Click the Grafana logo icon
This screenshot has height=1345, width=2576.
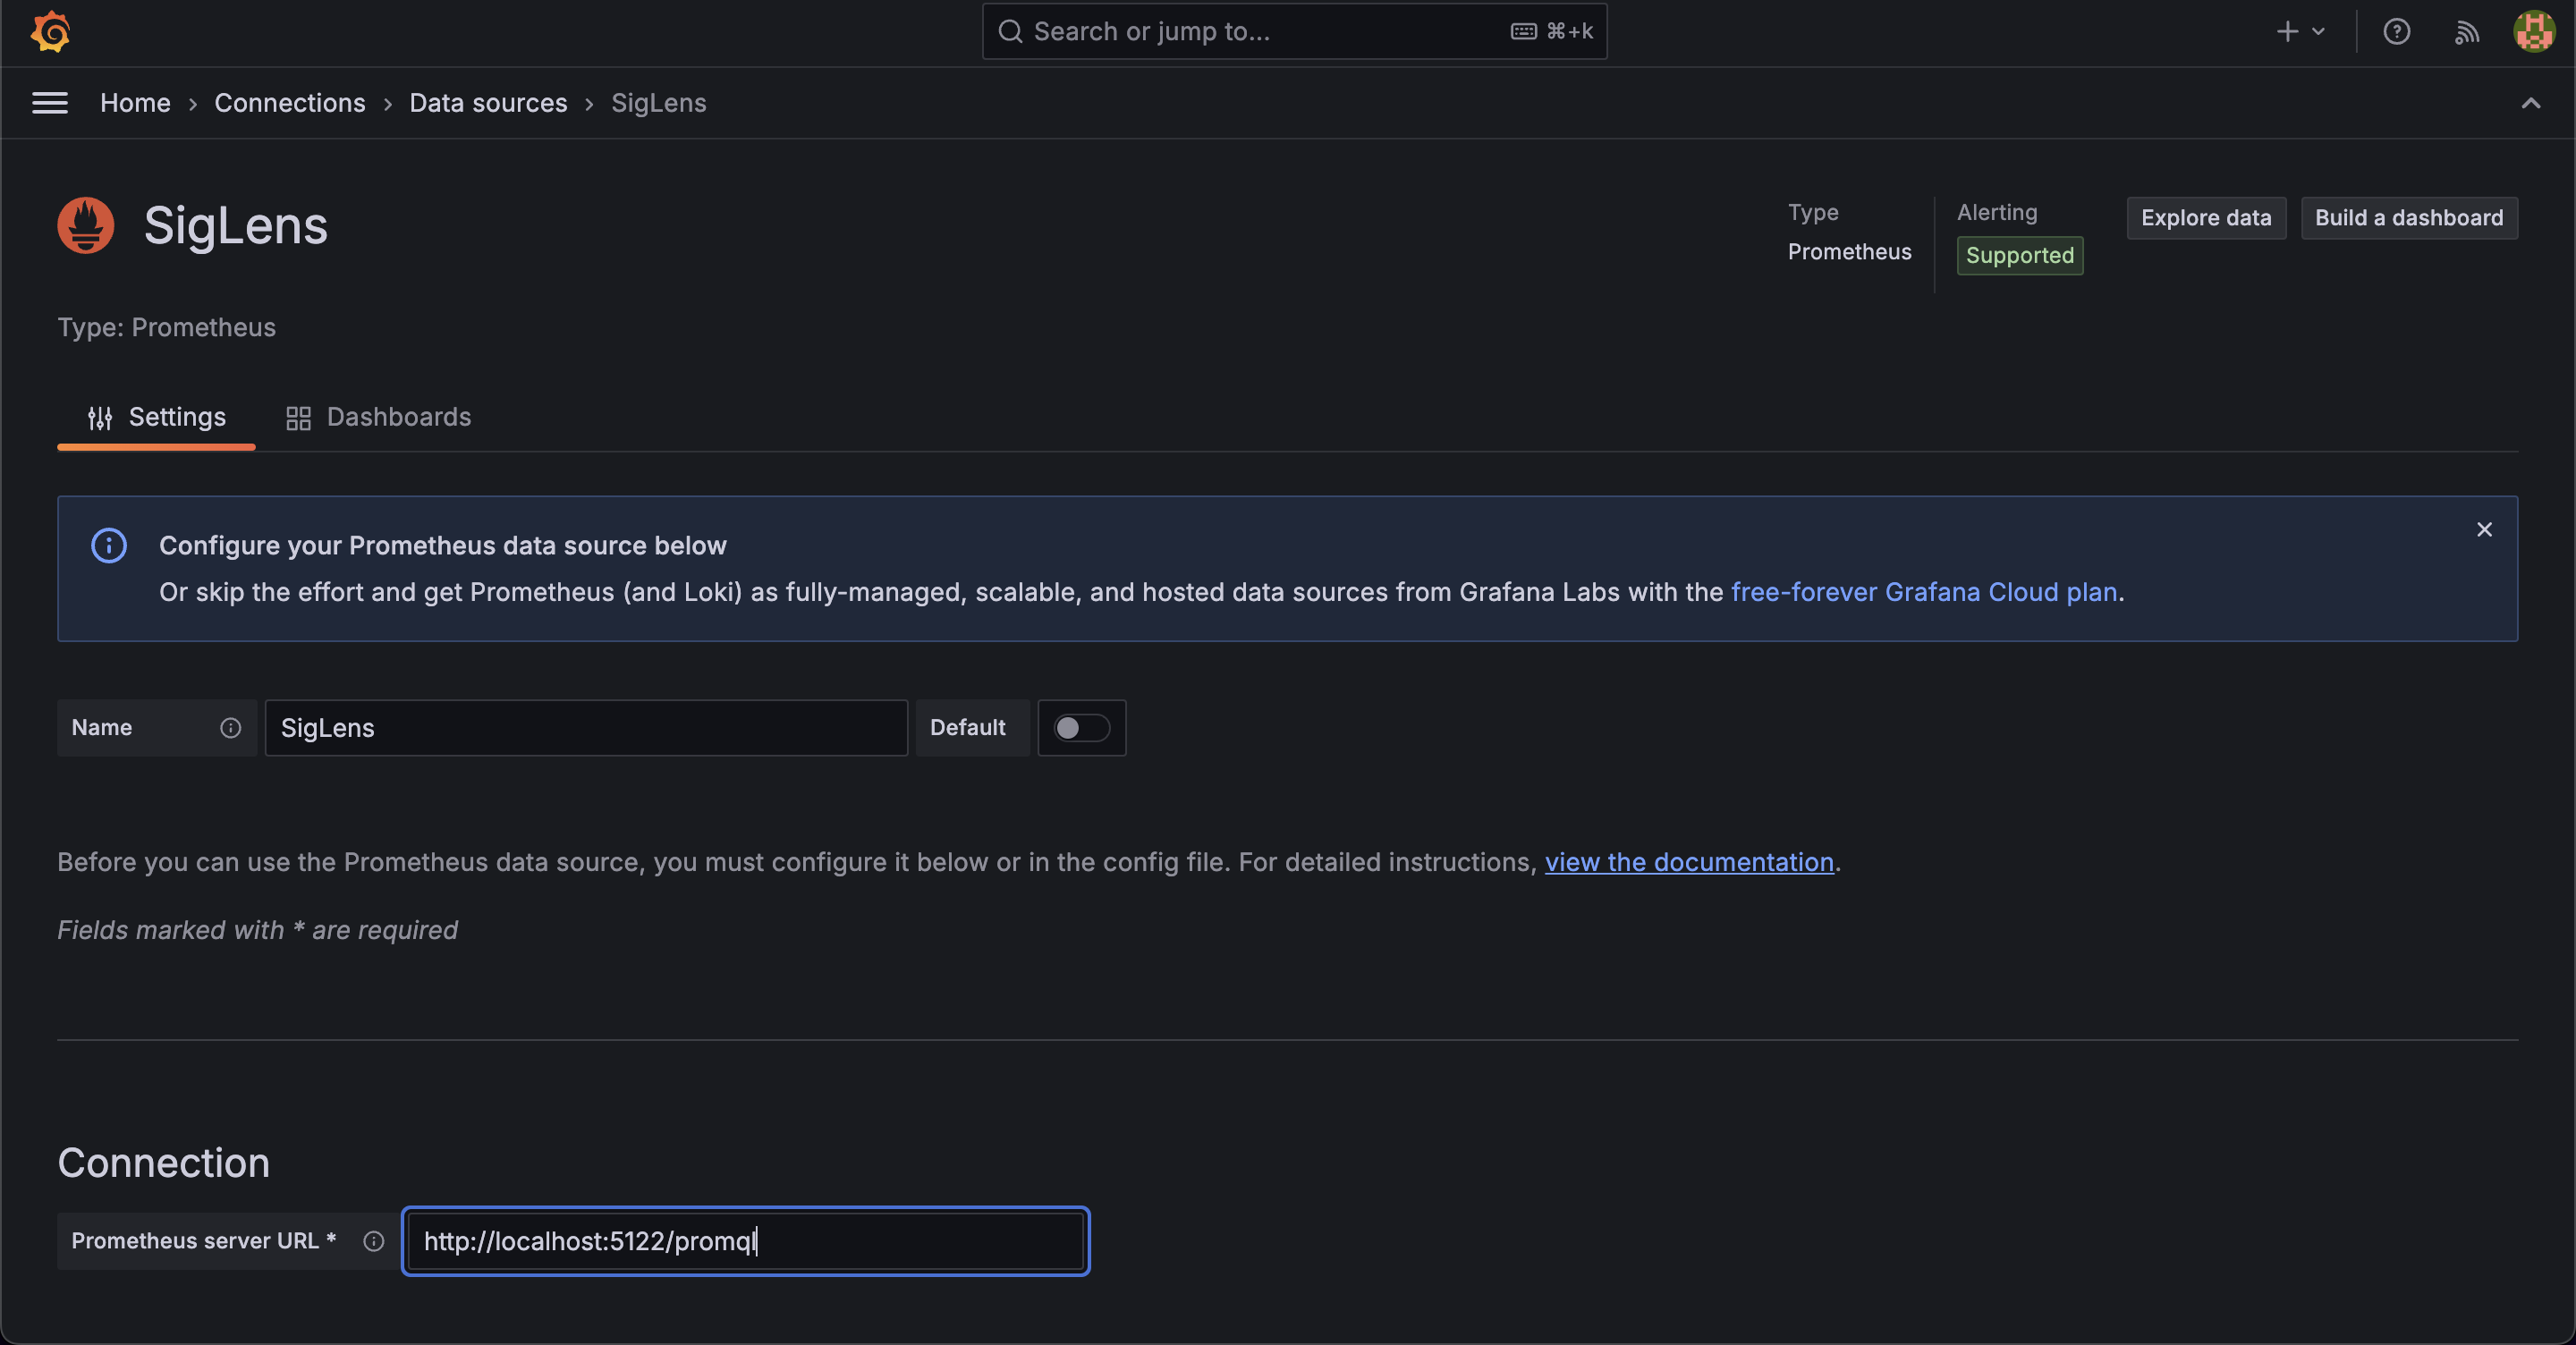(x=50, y=31)
